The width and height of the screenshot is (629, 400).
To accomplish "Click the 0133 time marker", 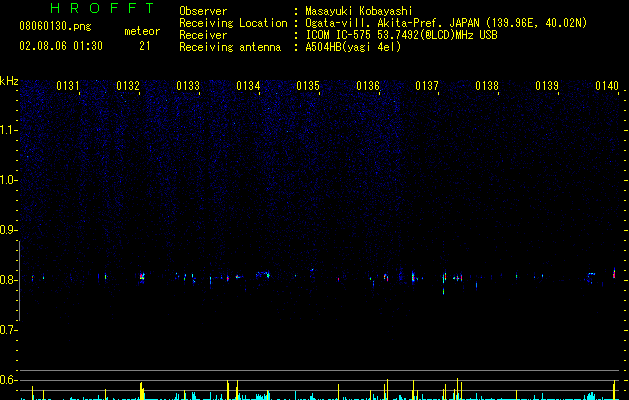I will point(188,86).
